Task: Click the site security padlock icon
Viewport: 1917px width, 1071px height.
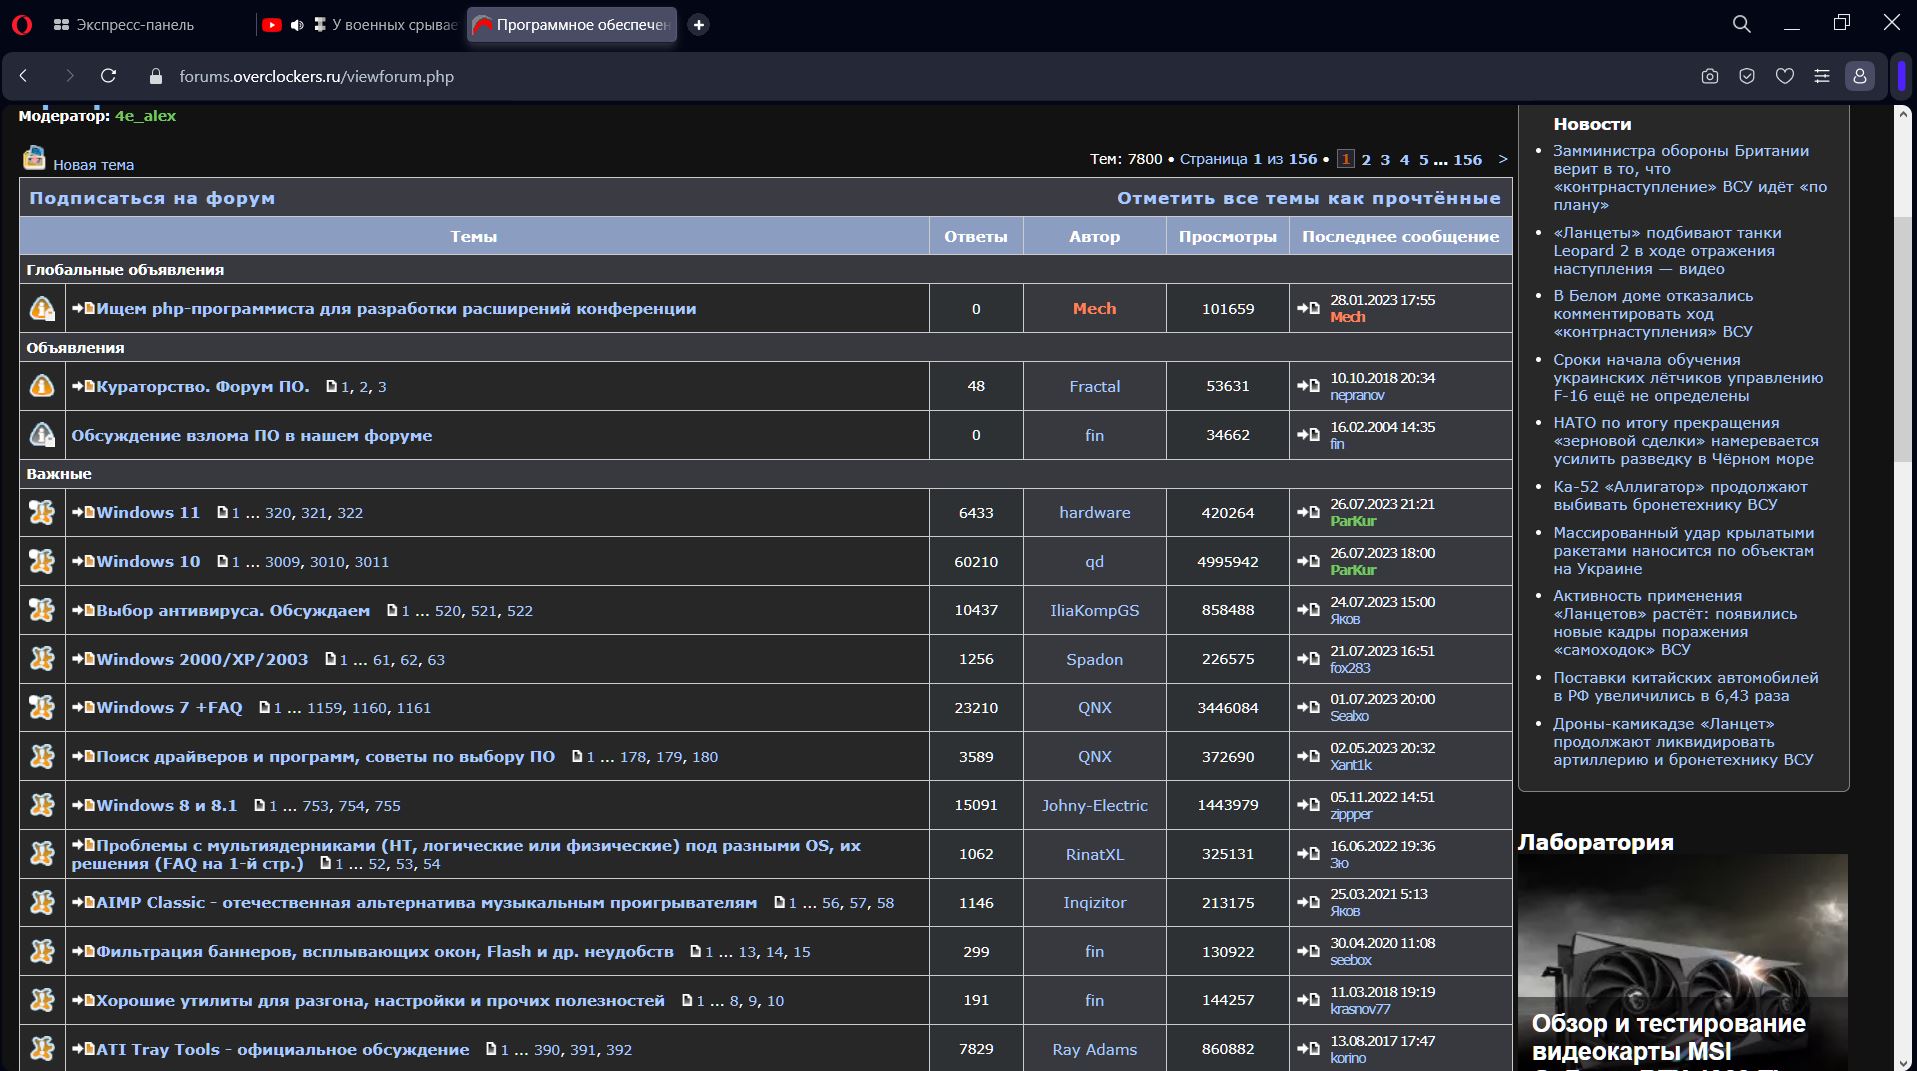Action: [154, 76]
